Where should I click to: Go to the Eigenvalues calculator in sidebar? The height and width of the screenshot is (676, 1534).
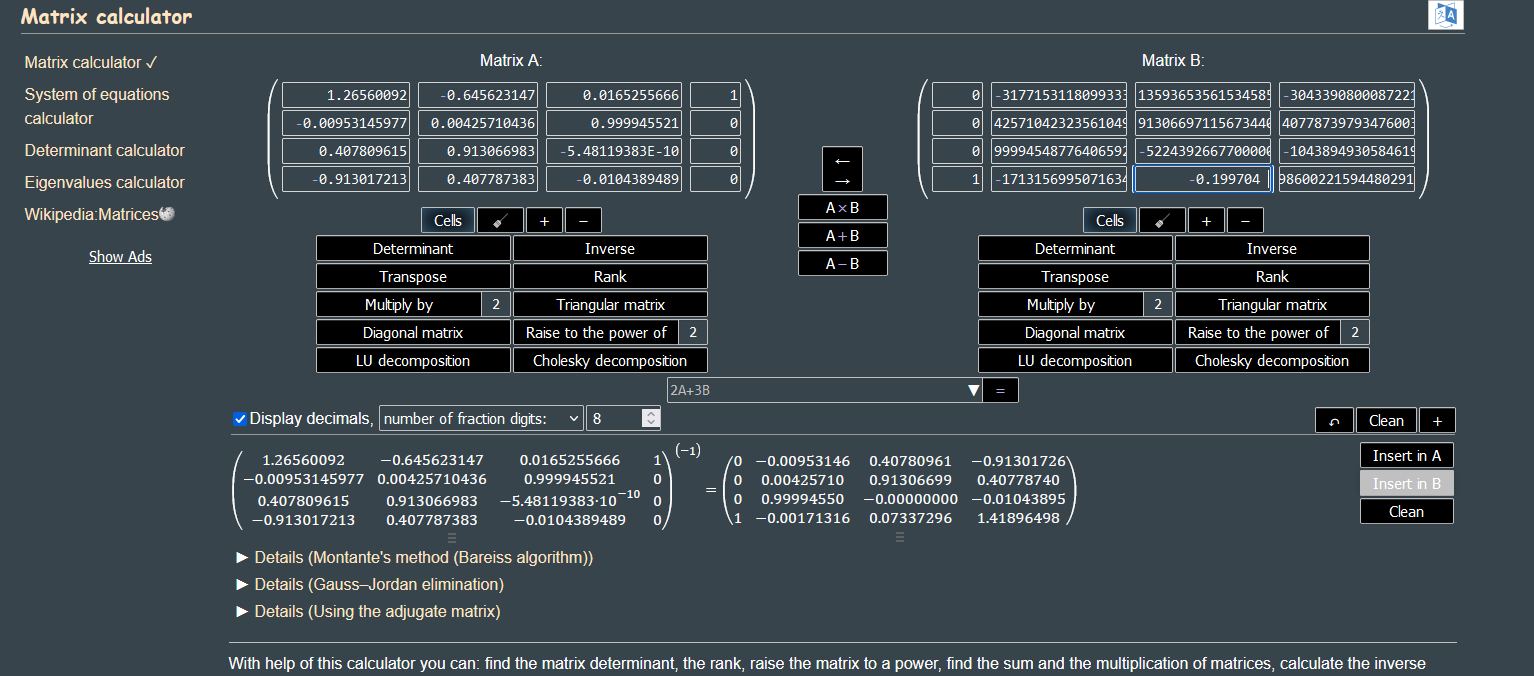coord(105,182)
